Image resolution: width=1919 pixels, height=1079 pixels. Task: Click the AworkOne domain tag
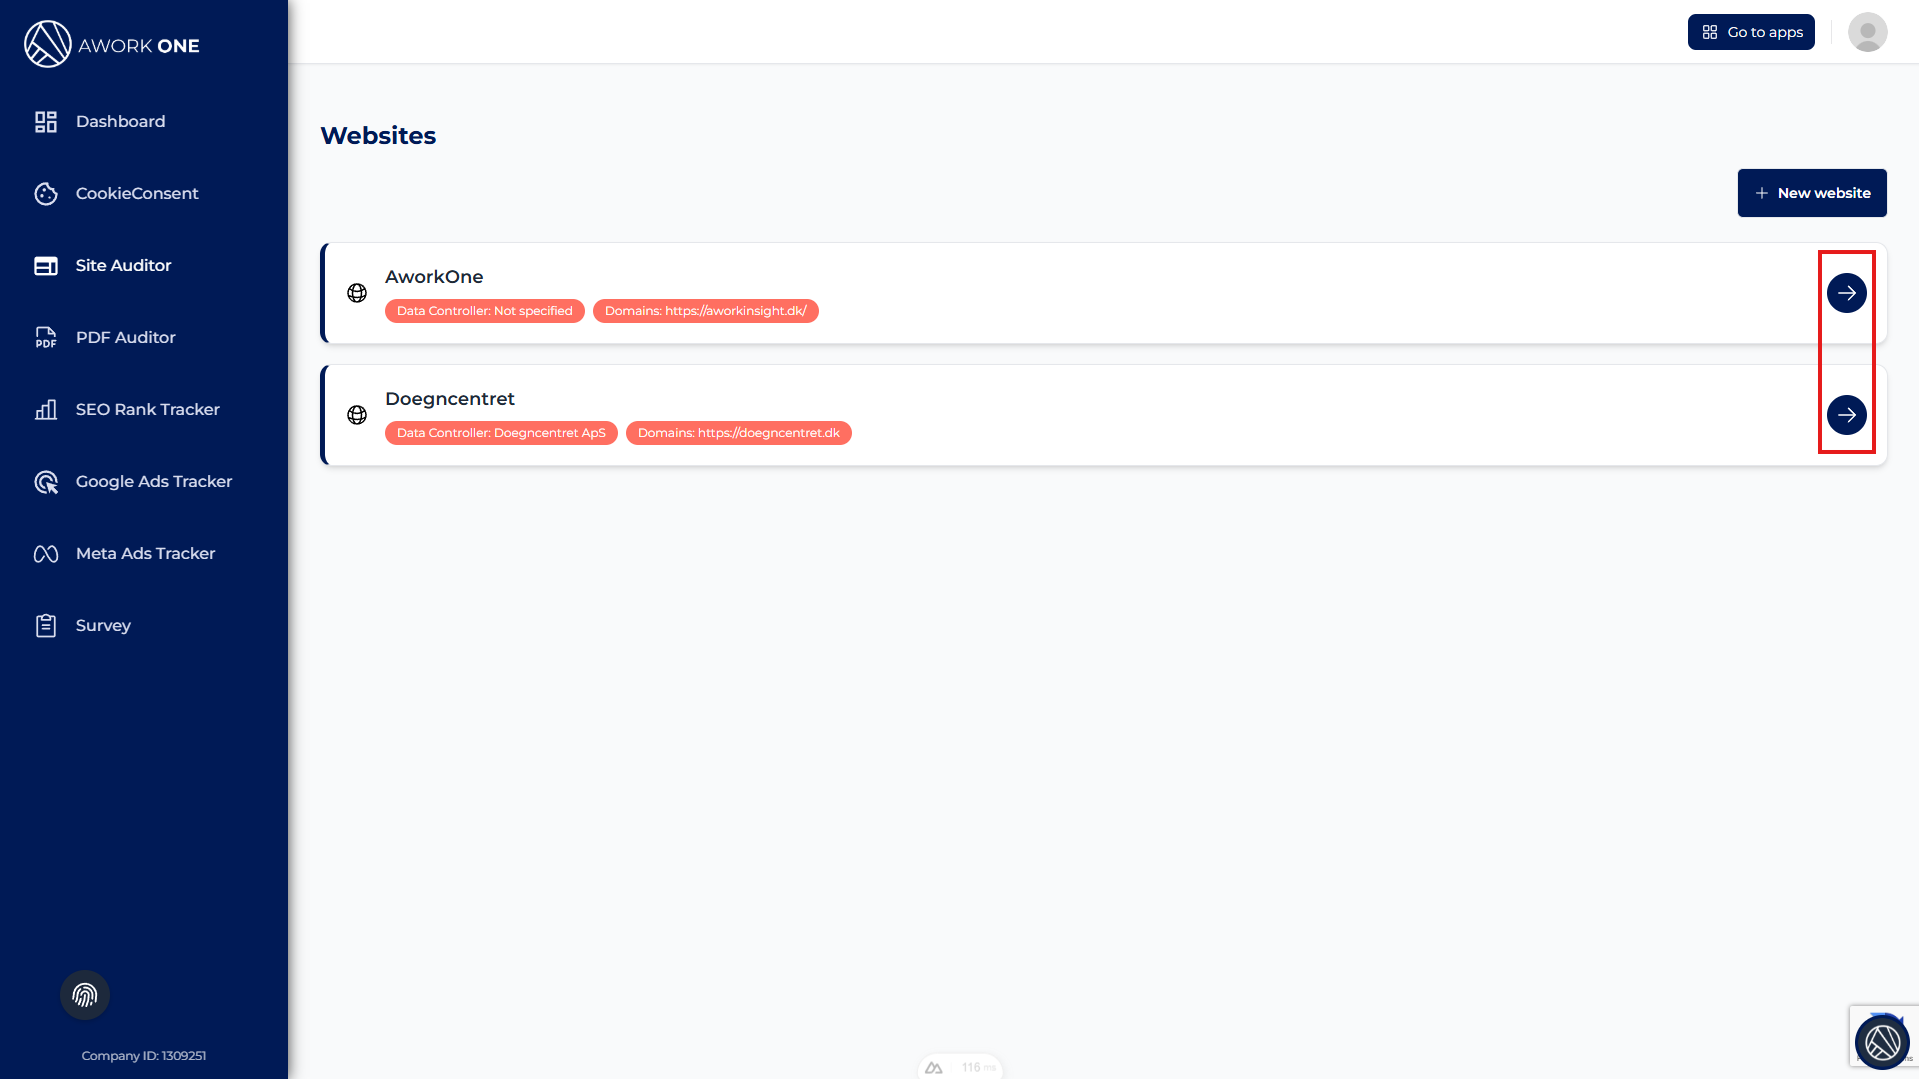pyautogui.click(x=705, y=311)
